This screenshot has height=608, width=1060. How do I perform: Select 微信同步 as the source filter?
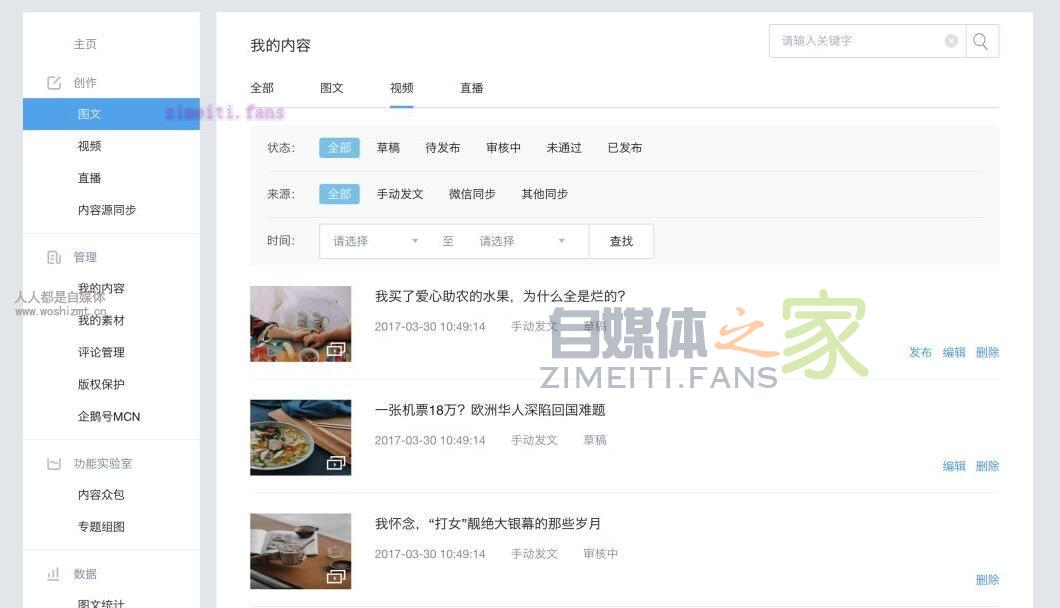point(471,194)
